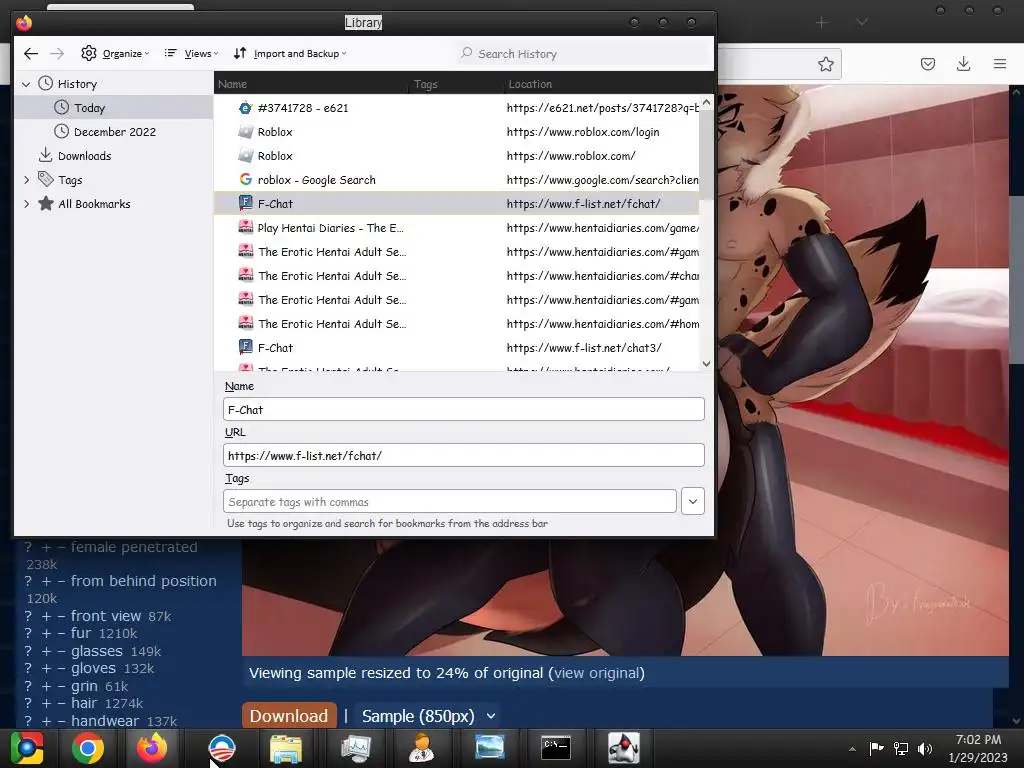Click the view original link
This screenshot has width=1024, height=768.
point(597,673)
